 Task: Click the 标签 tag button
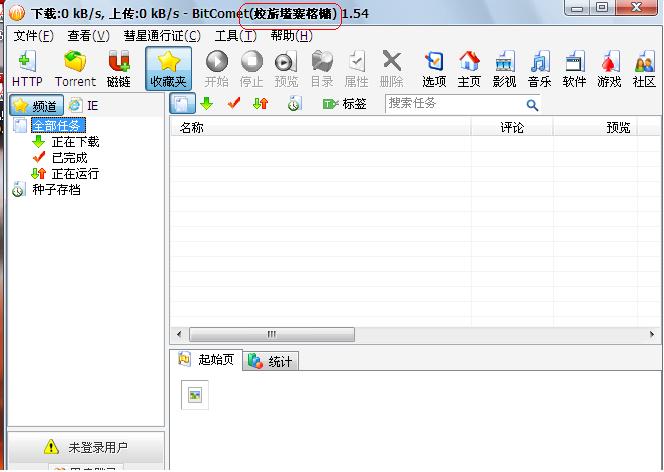pos(344,104)
